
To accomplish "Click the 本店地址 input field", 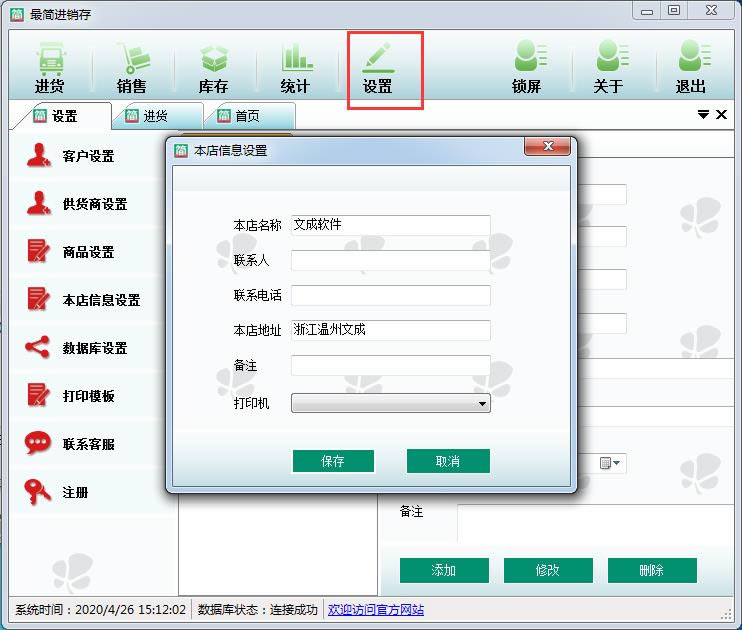I will [390, 330].
